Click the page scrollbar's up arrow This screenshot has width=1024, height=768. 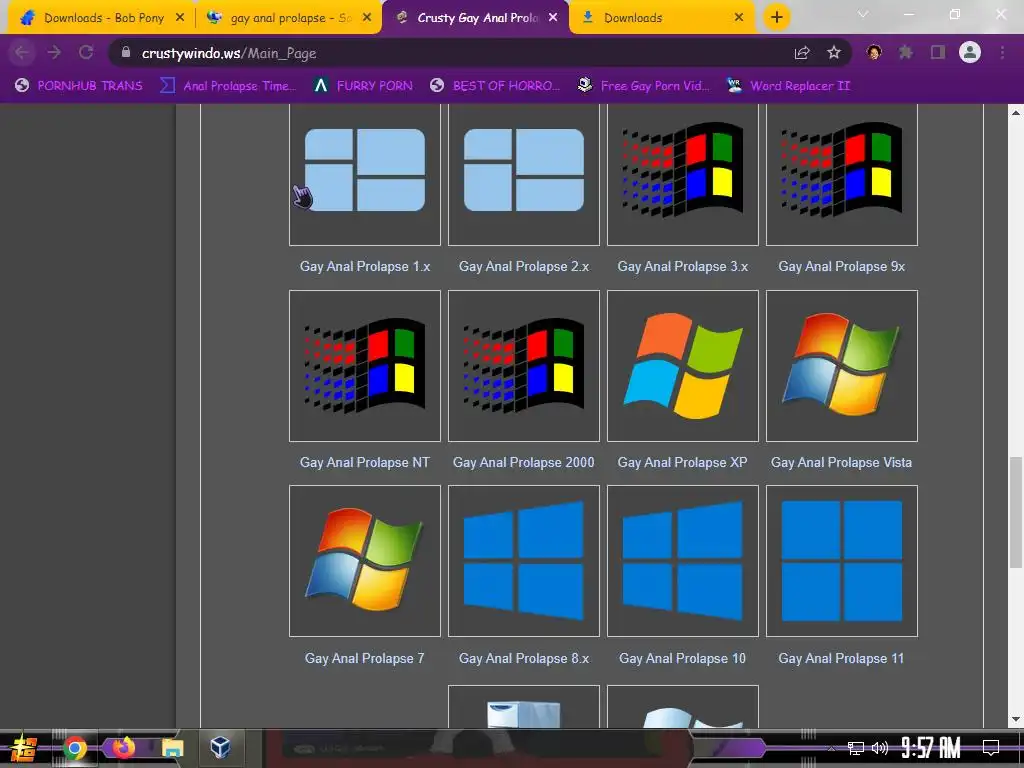point(1016,112)
